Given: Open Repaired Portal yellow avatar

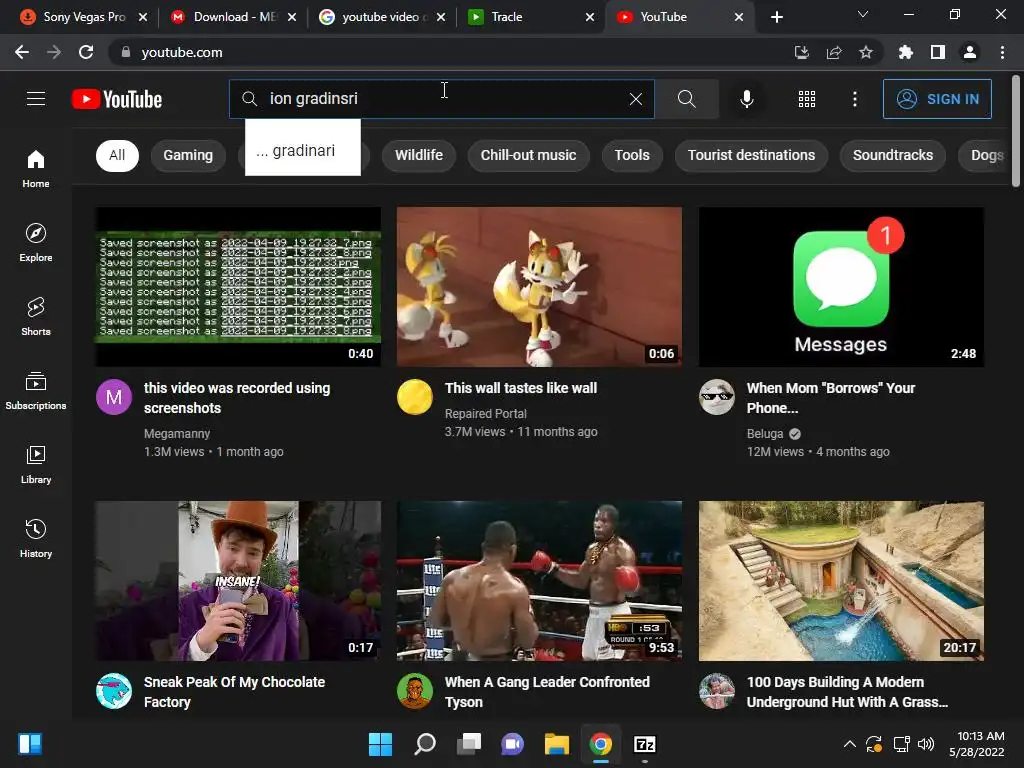Looking at the screenshot, I should pyautogui.click(x=415, y=397).
